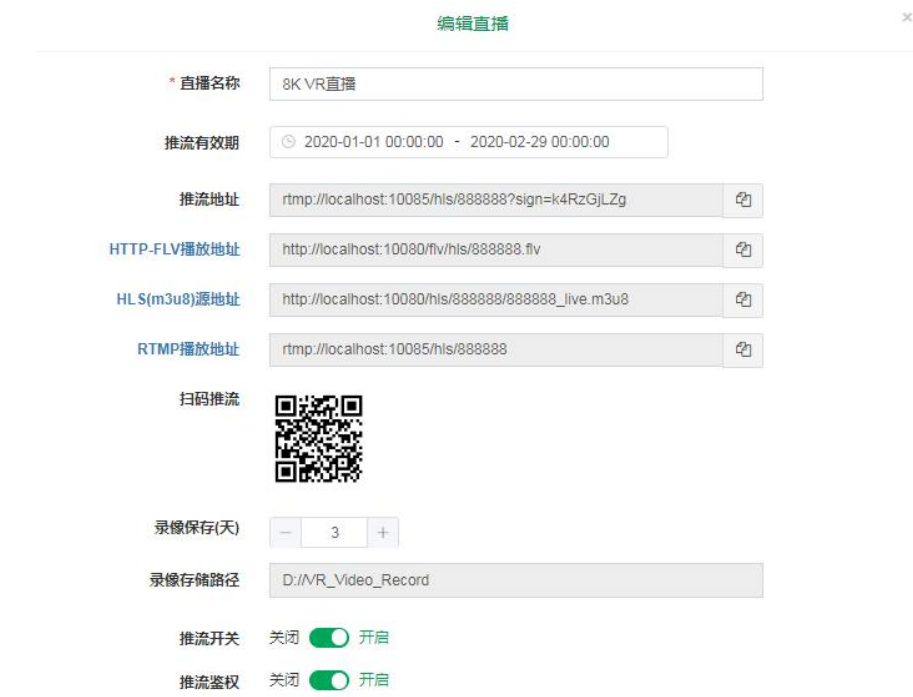Click the 推流开关 label

210,639
